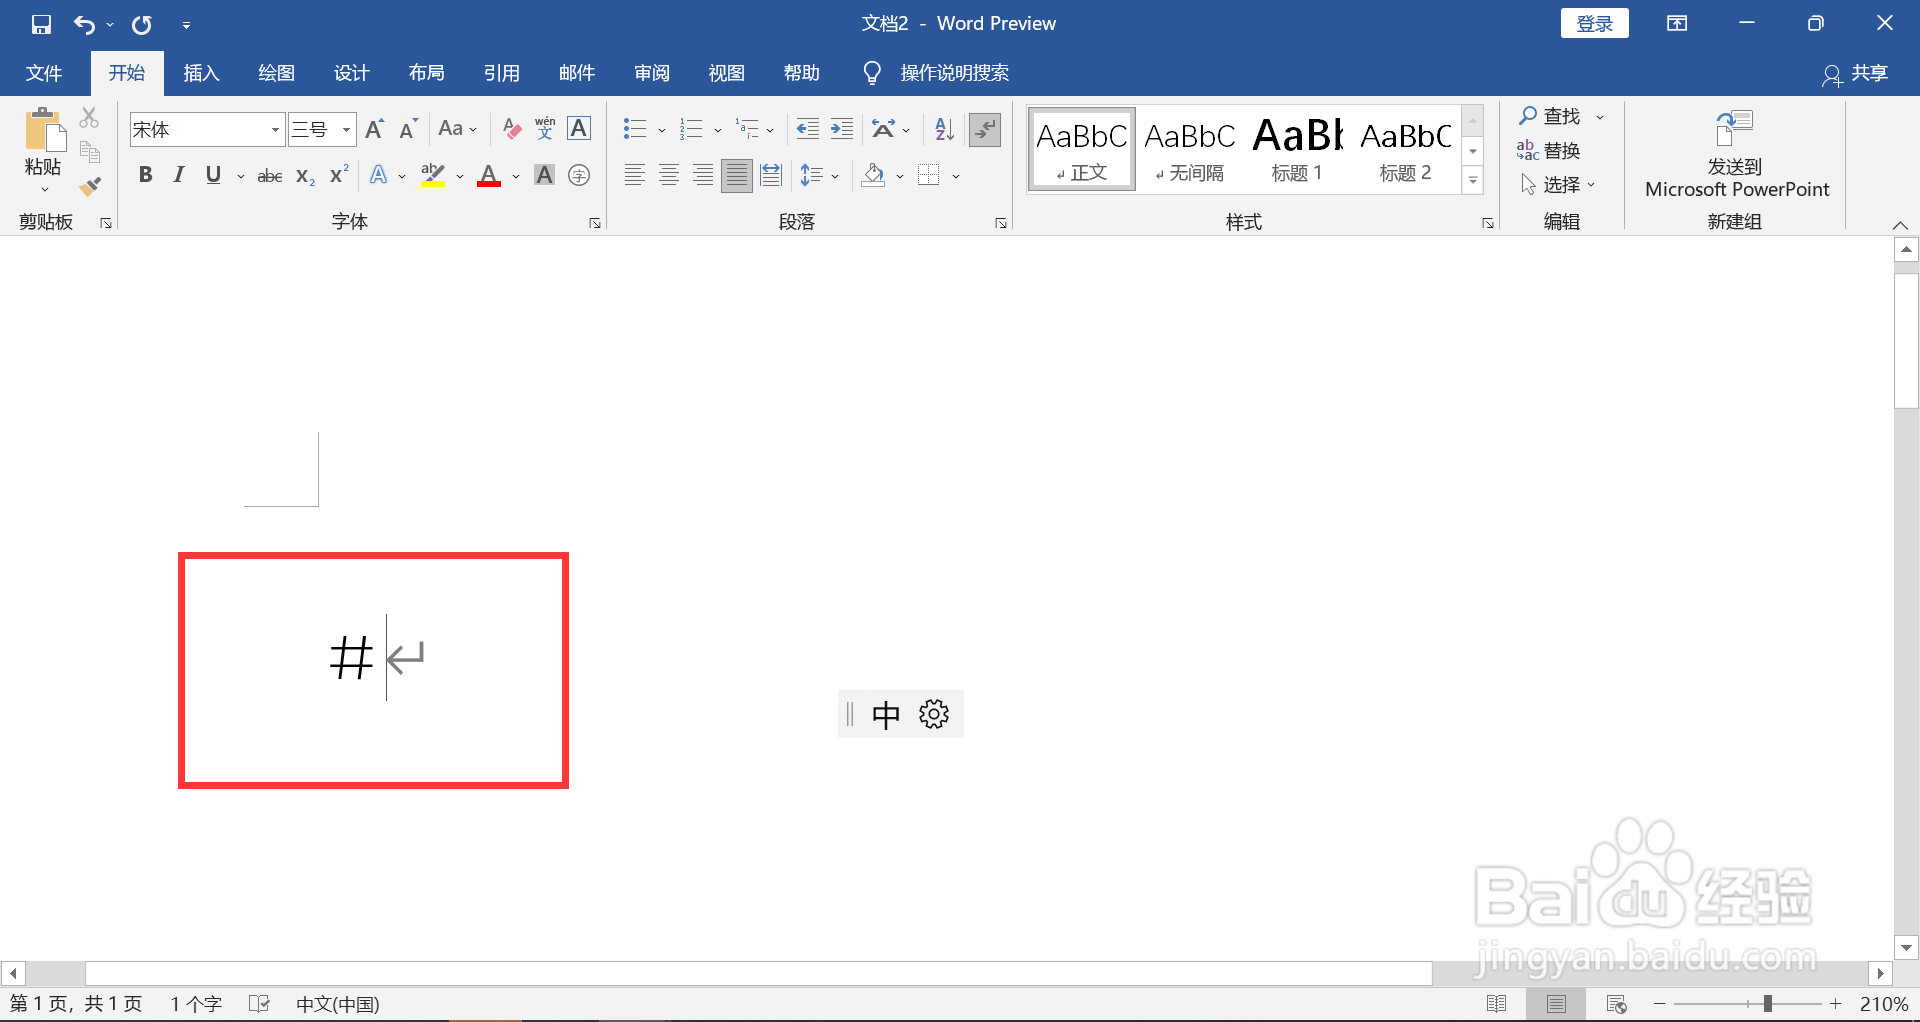Click the zoom slider handle
The width and height of the screenshot is (1920, 1022).
click(1767, 1003)
